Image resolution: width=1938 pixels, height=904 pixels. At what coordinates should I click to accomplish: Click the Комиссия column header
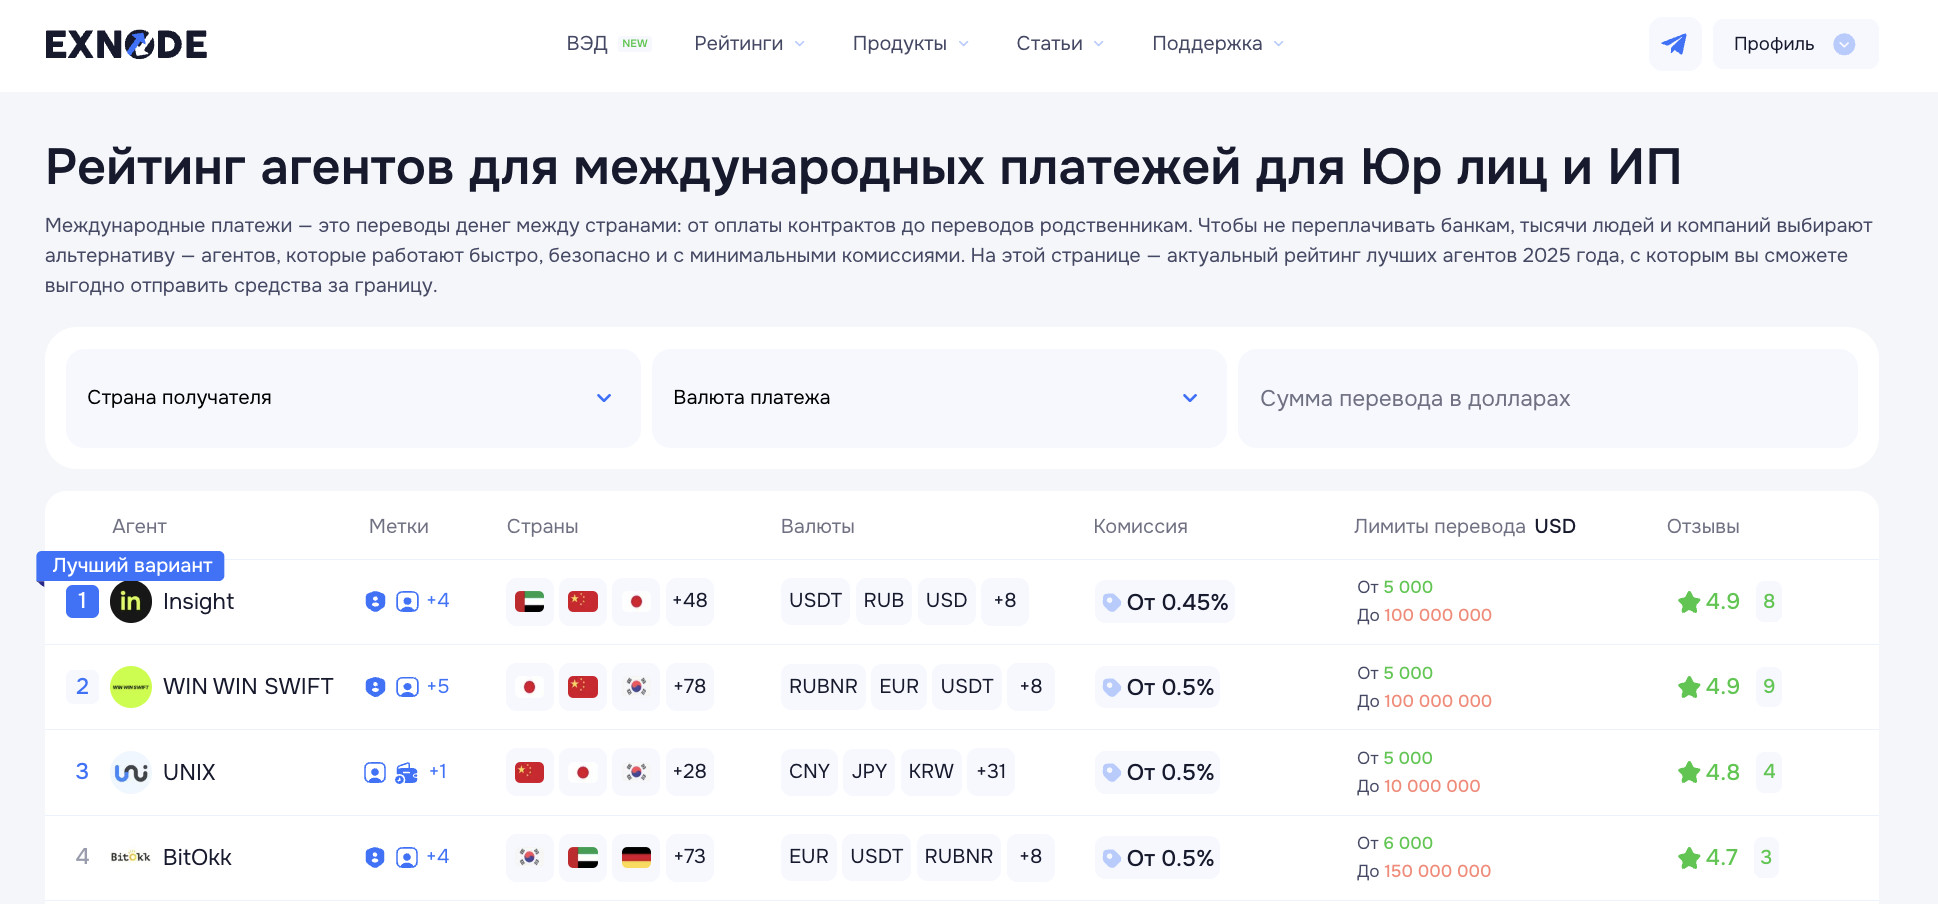1140,527
